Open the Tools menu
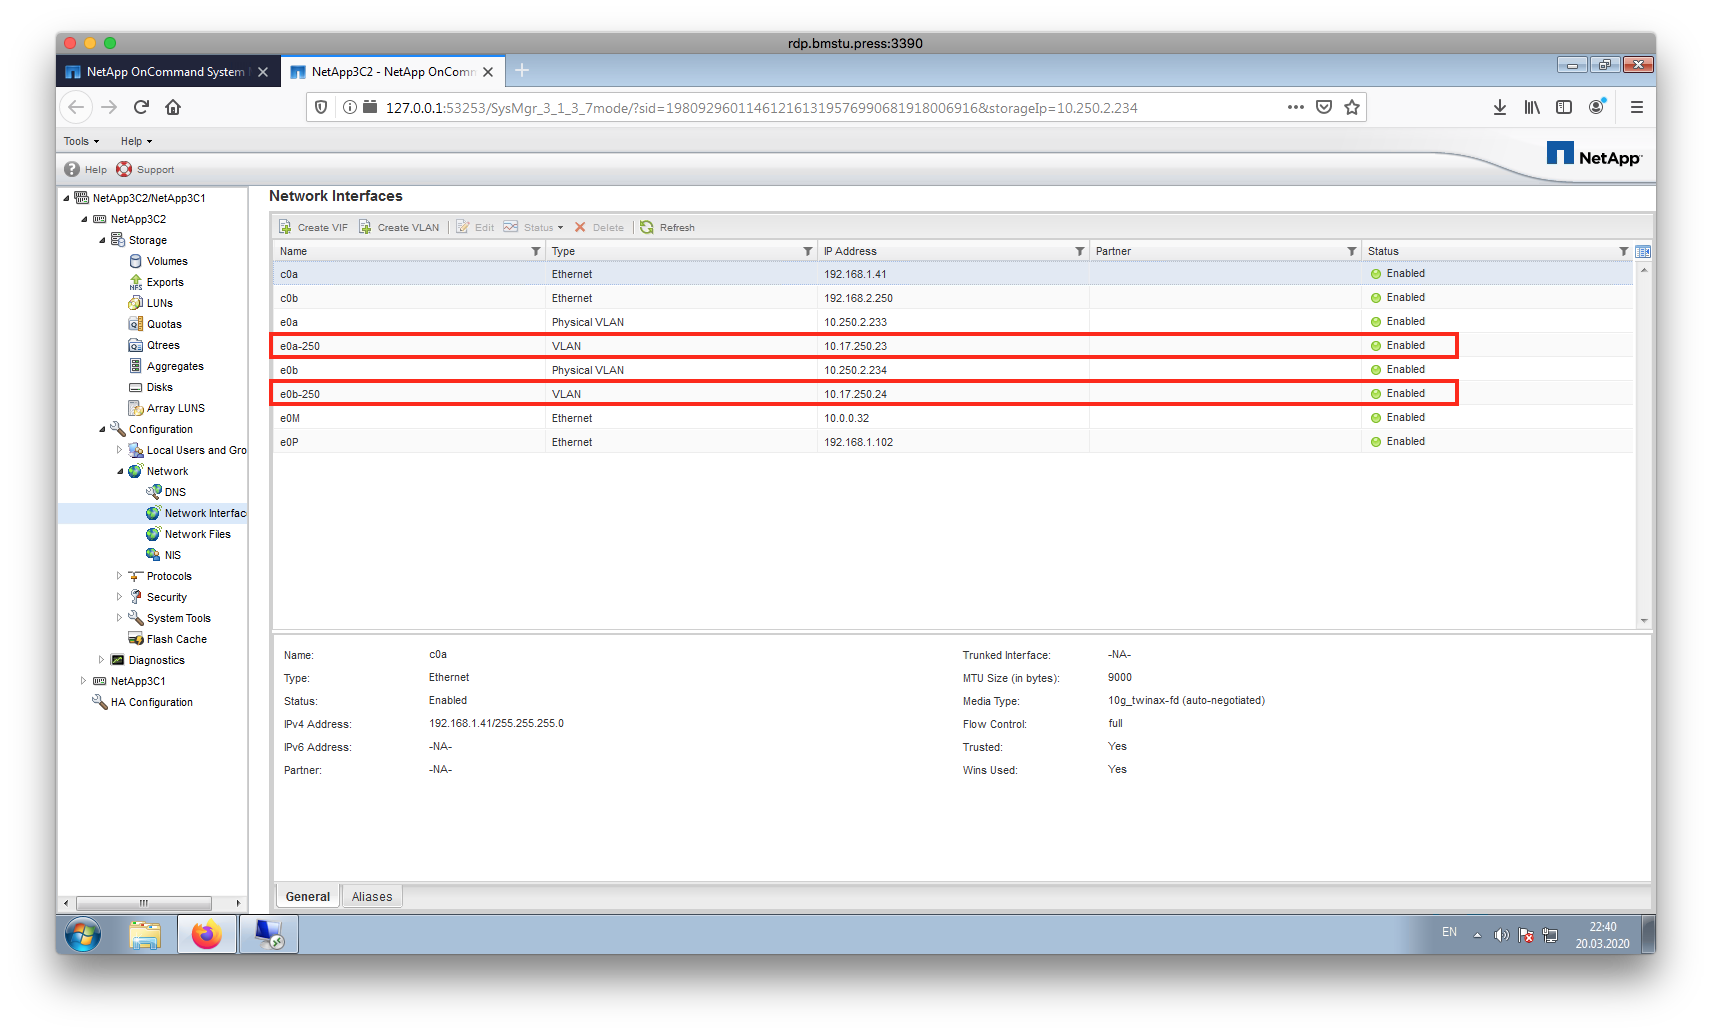Image resolution: width=1712 pixels, height=1034 pixels. coord(81,141)
